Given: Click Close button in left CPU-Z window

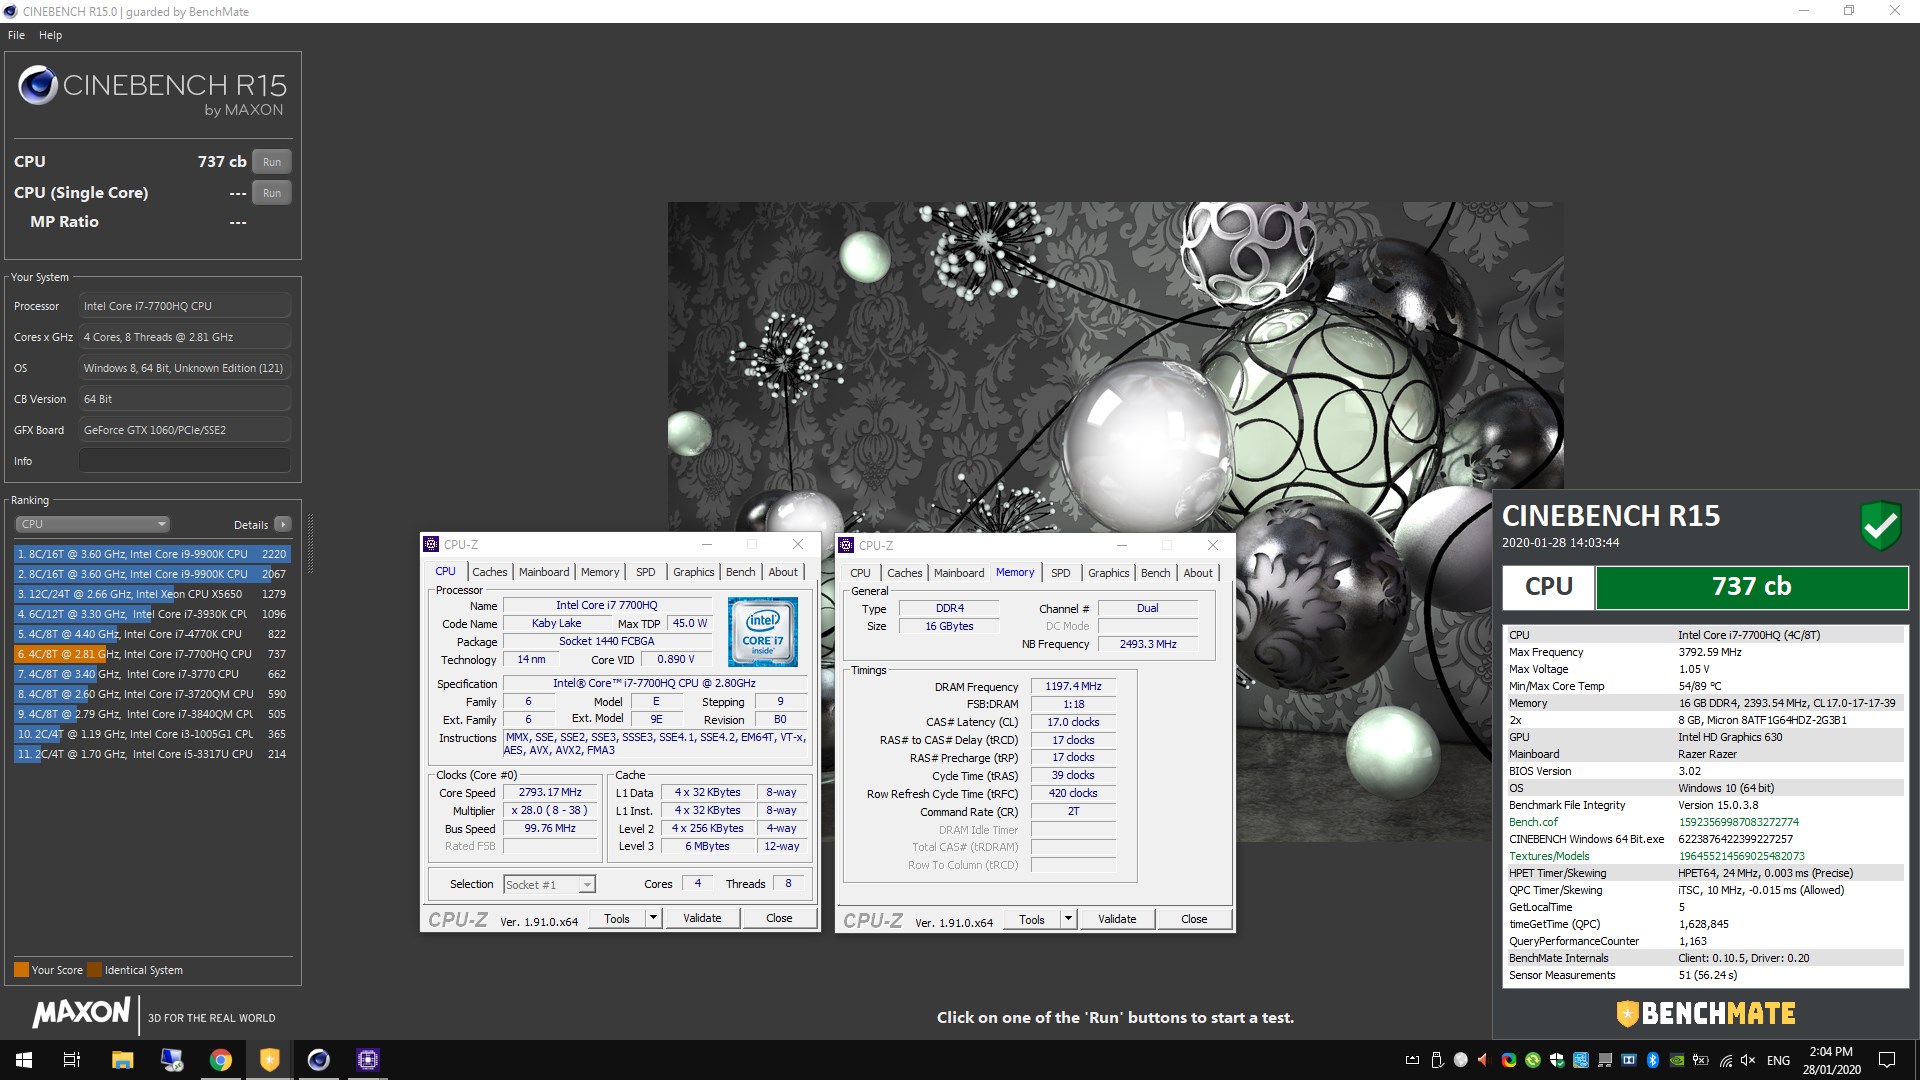Looking at the screenshot, I should [779, 919].
